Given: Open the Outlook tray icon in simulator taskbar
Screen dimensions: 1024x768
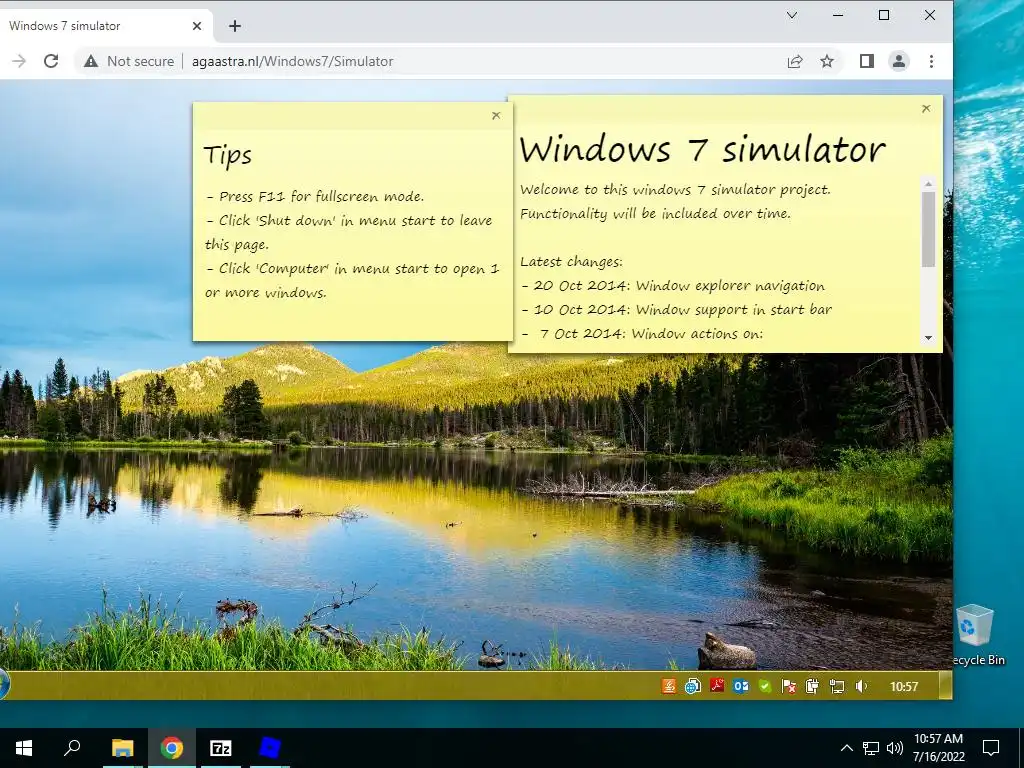Looking at the screenshot, I should (741, 686).
